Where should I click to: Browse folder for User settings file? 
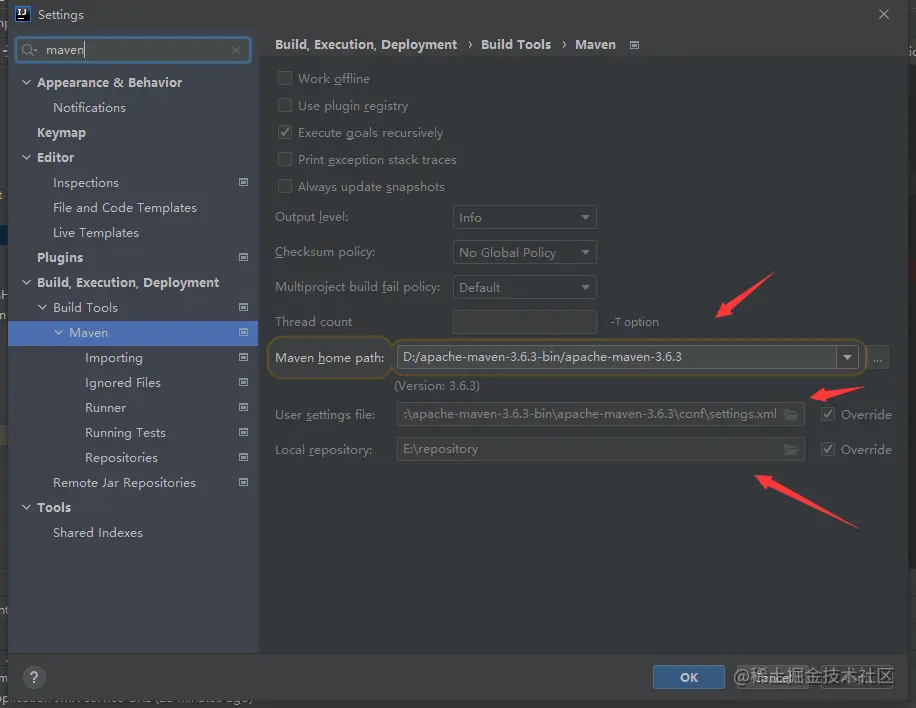(x=791, y=414)
